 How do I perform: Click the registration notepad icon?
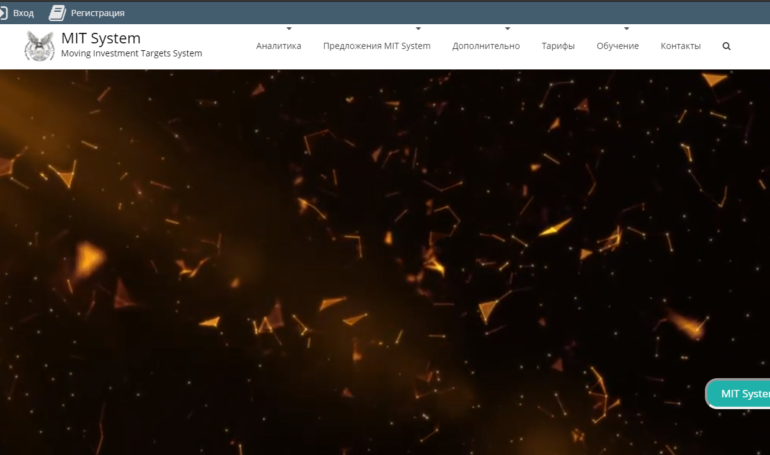click(x=57, y=13)
